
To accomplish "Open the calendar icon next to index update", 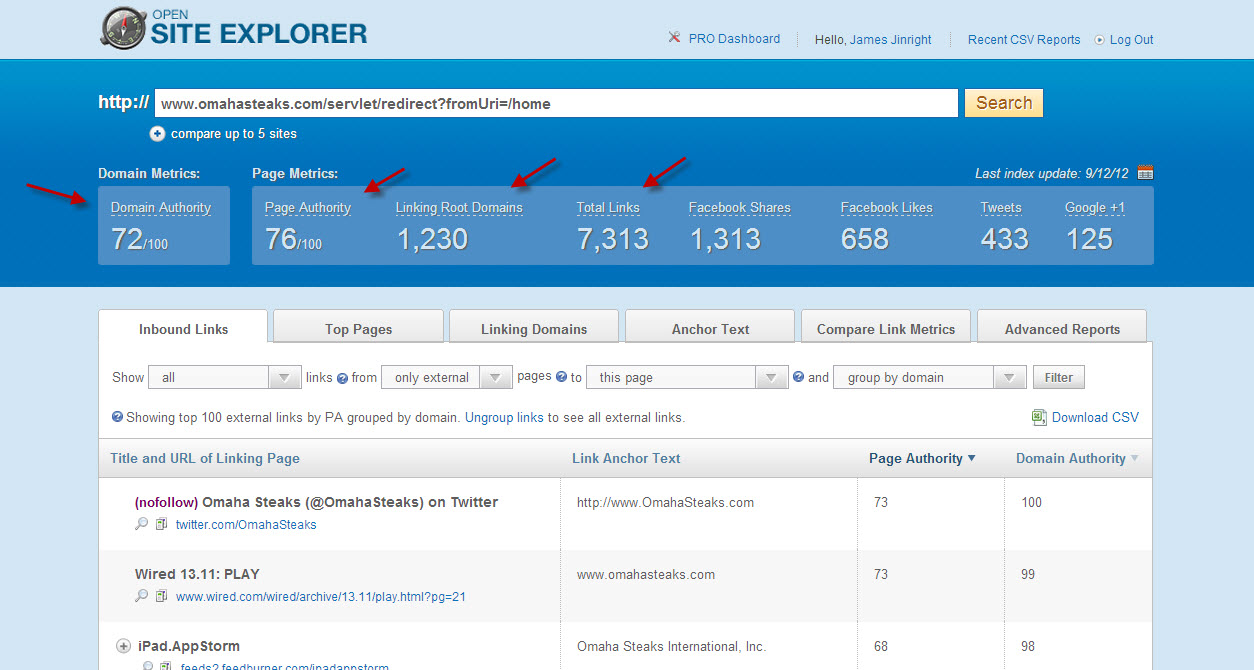I will click(1146, 172).
